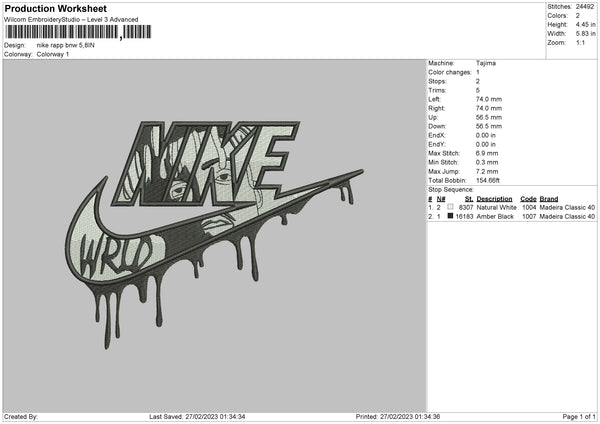The image size is (600, 424).
Task: Click the Color changes value 1
Action: tap(478, 72)
